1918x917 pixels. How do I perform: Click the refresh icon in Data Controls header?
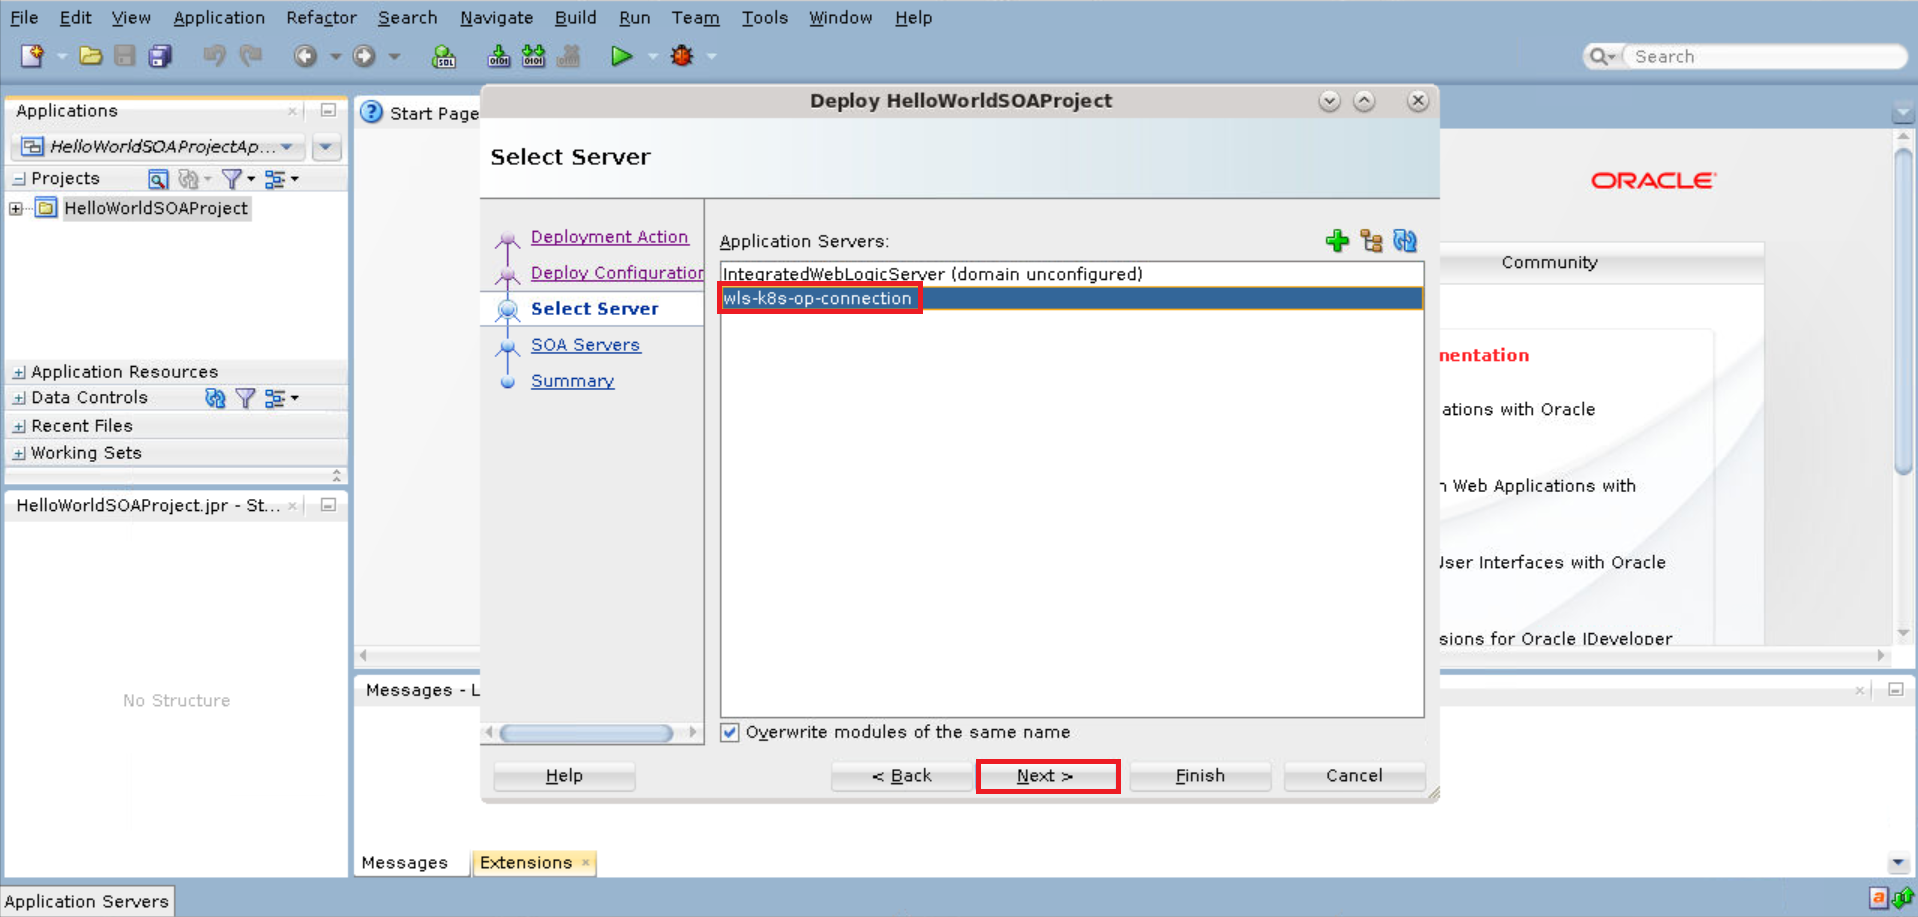[214, 398]
